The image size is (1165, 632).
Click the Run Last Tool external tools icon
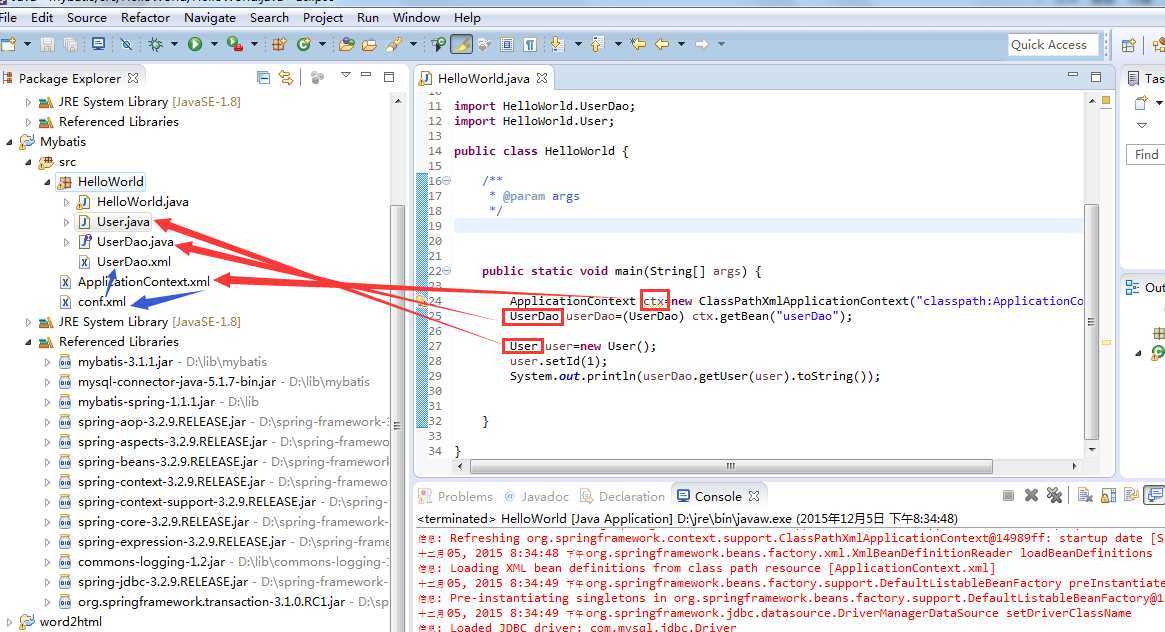click(x=235, y=45)
